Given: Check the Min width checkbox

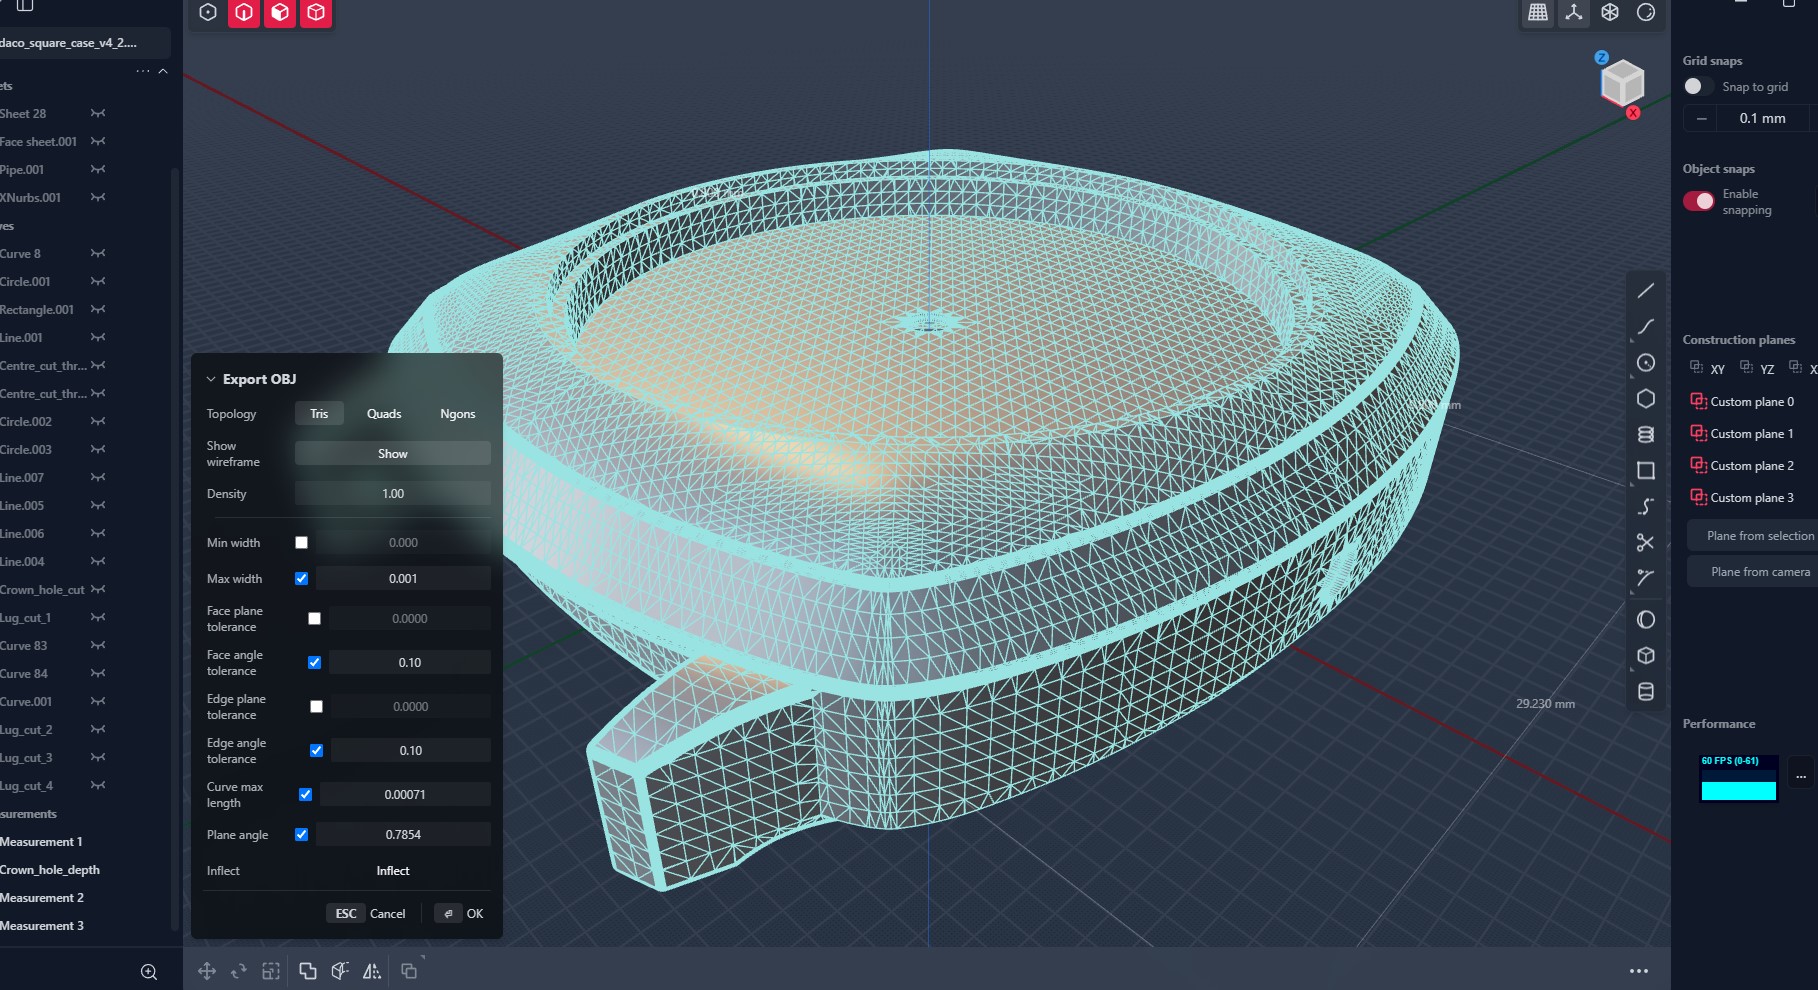Looking at the screenshot, I should tap(302, 543).
